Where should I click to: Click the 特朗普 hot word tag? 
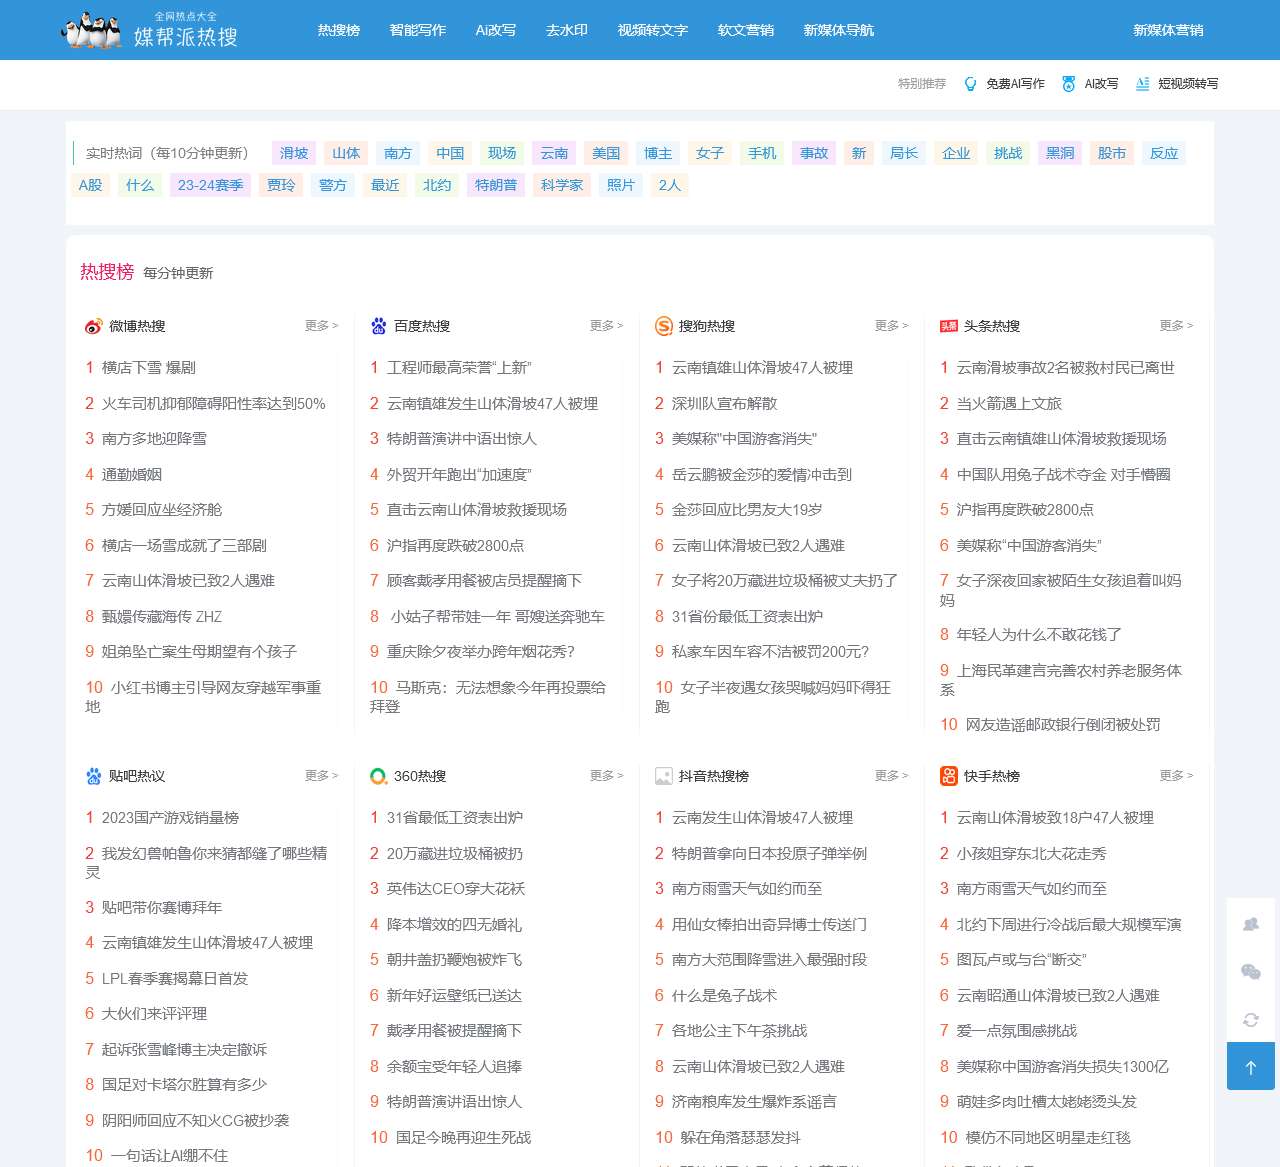(496, 185)
